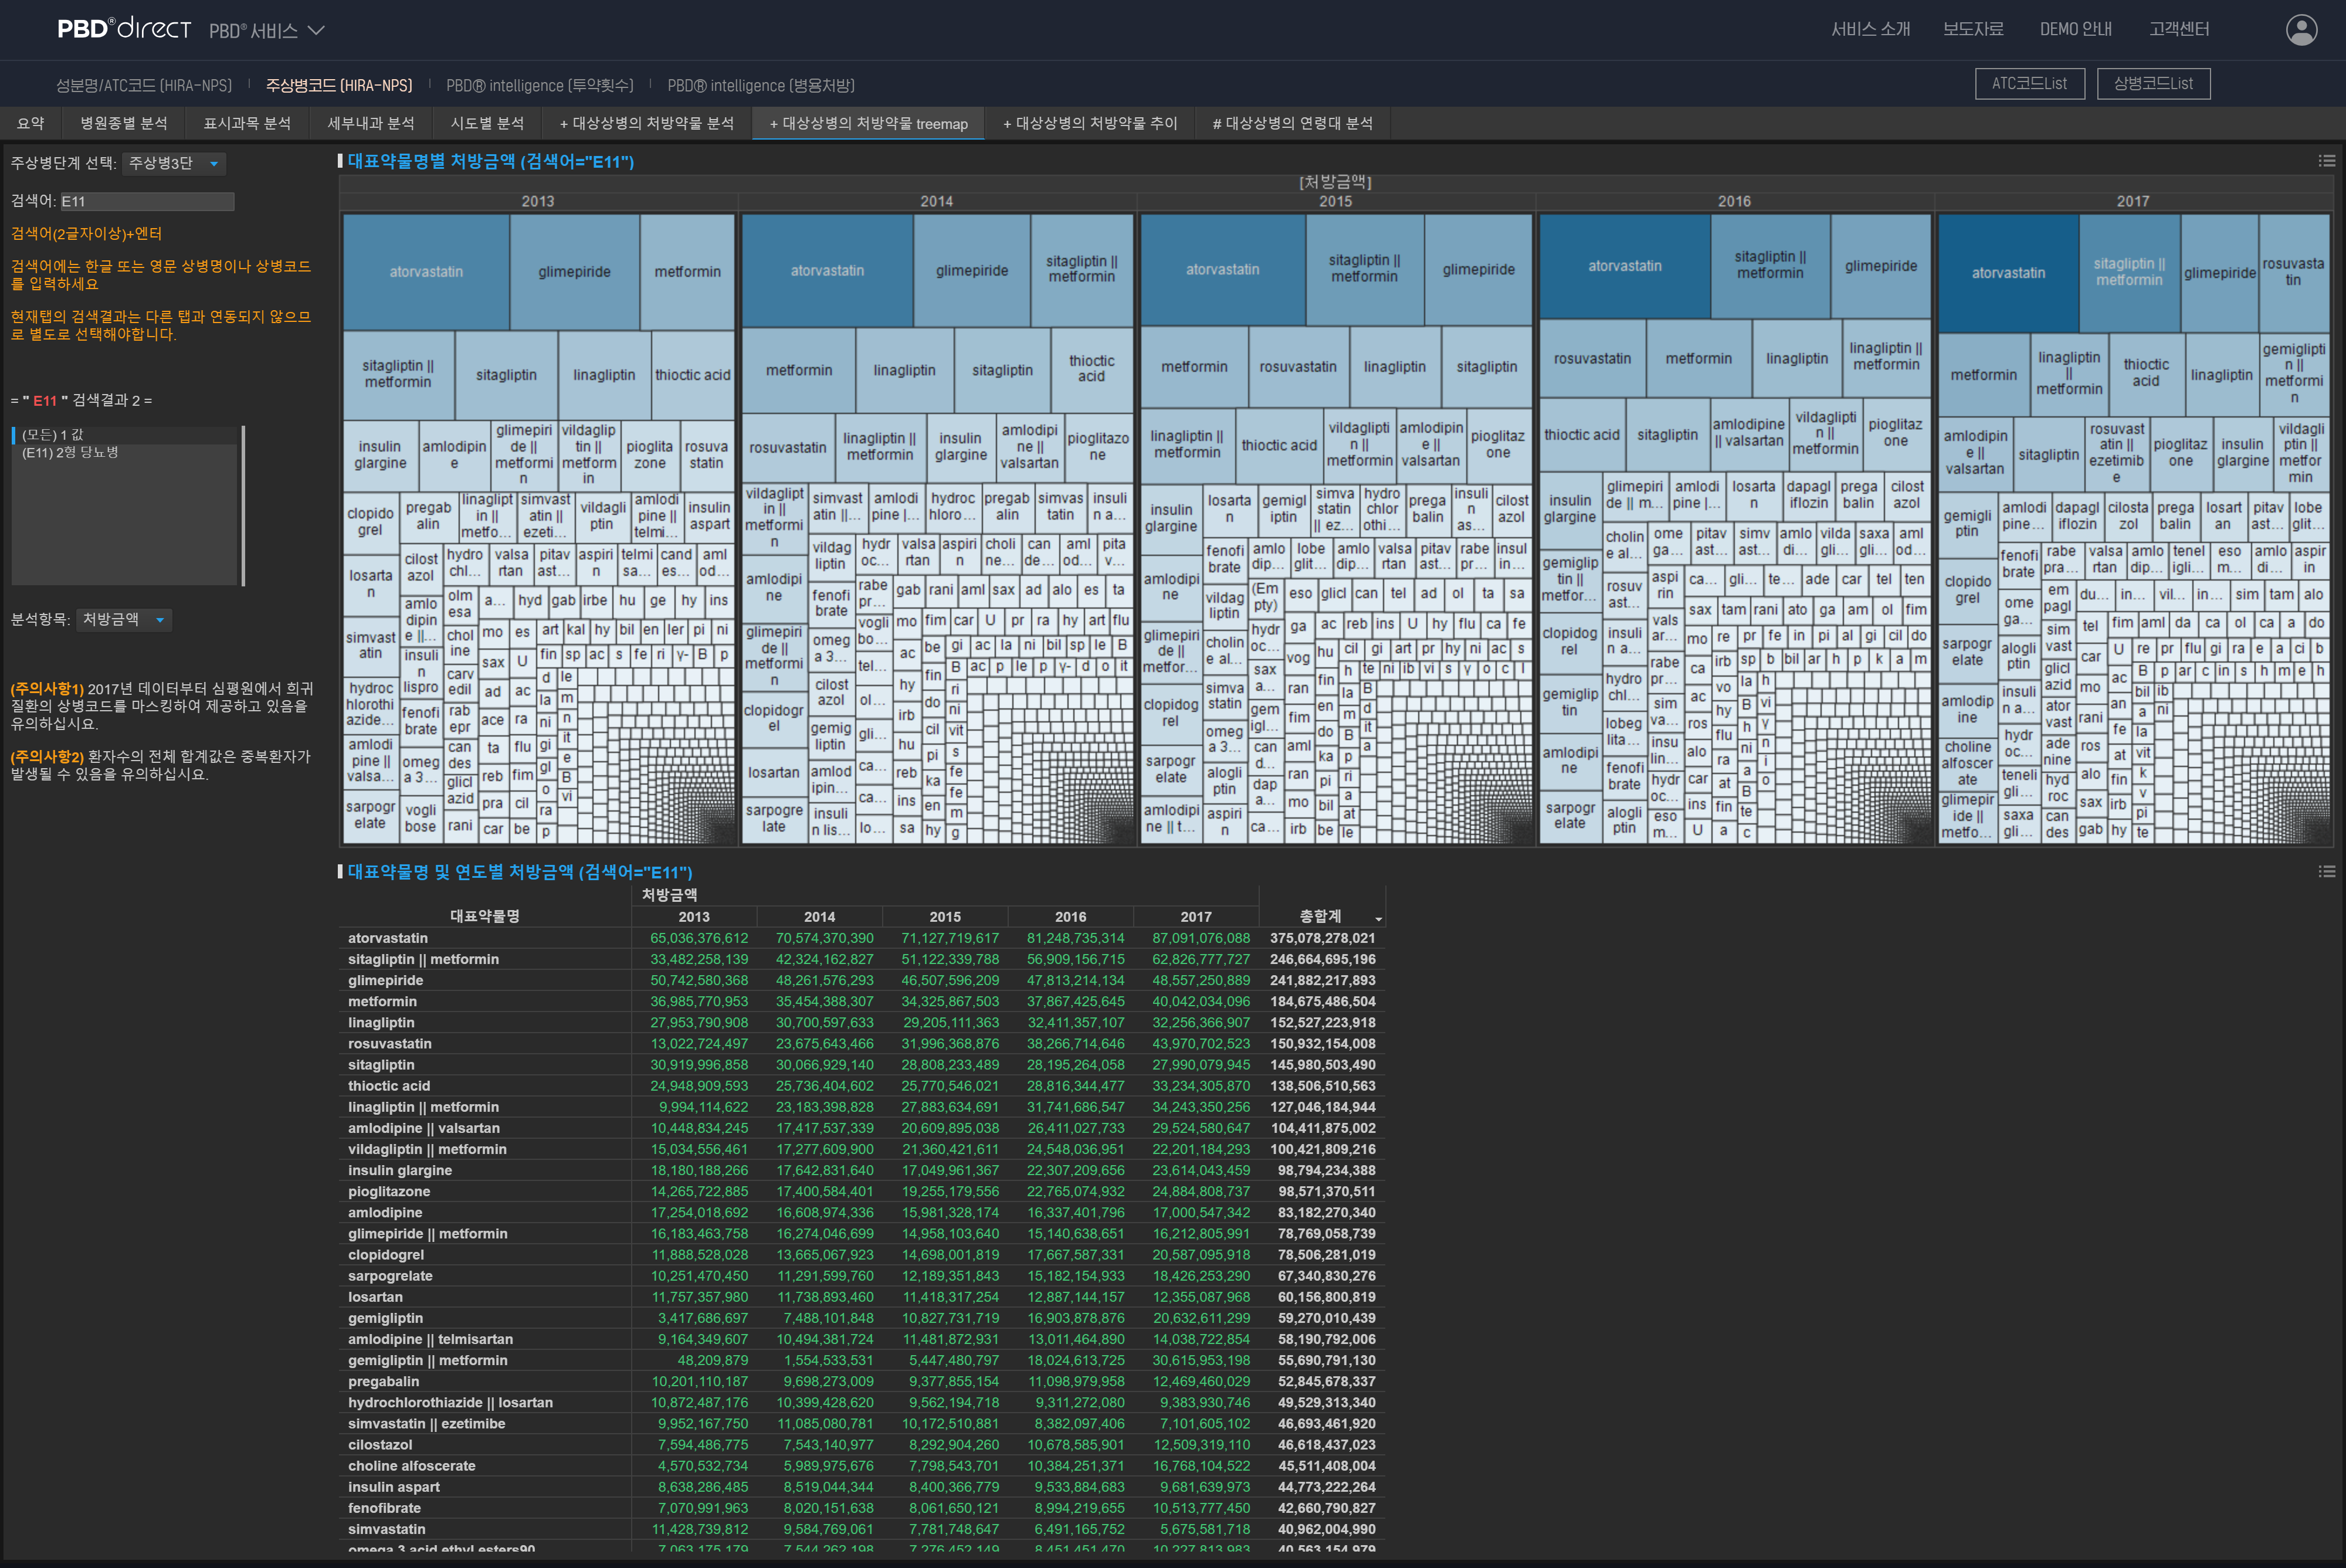Click the 검색어 input field containing E11
This screenshot has height=1568, width=2346.
[x=147, y=201]
